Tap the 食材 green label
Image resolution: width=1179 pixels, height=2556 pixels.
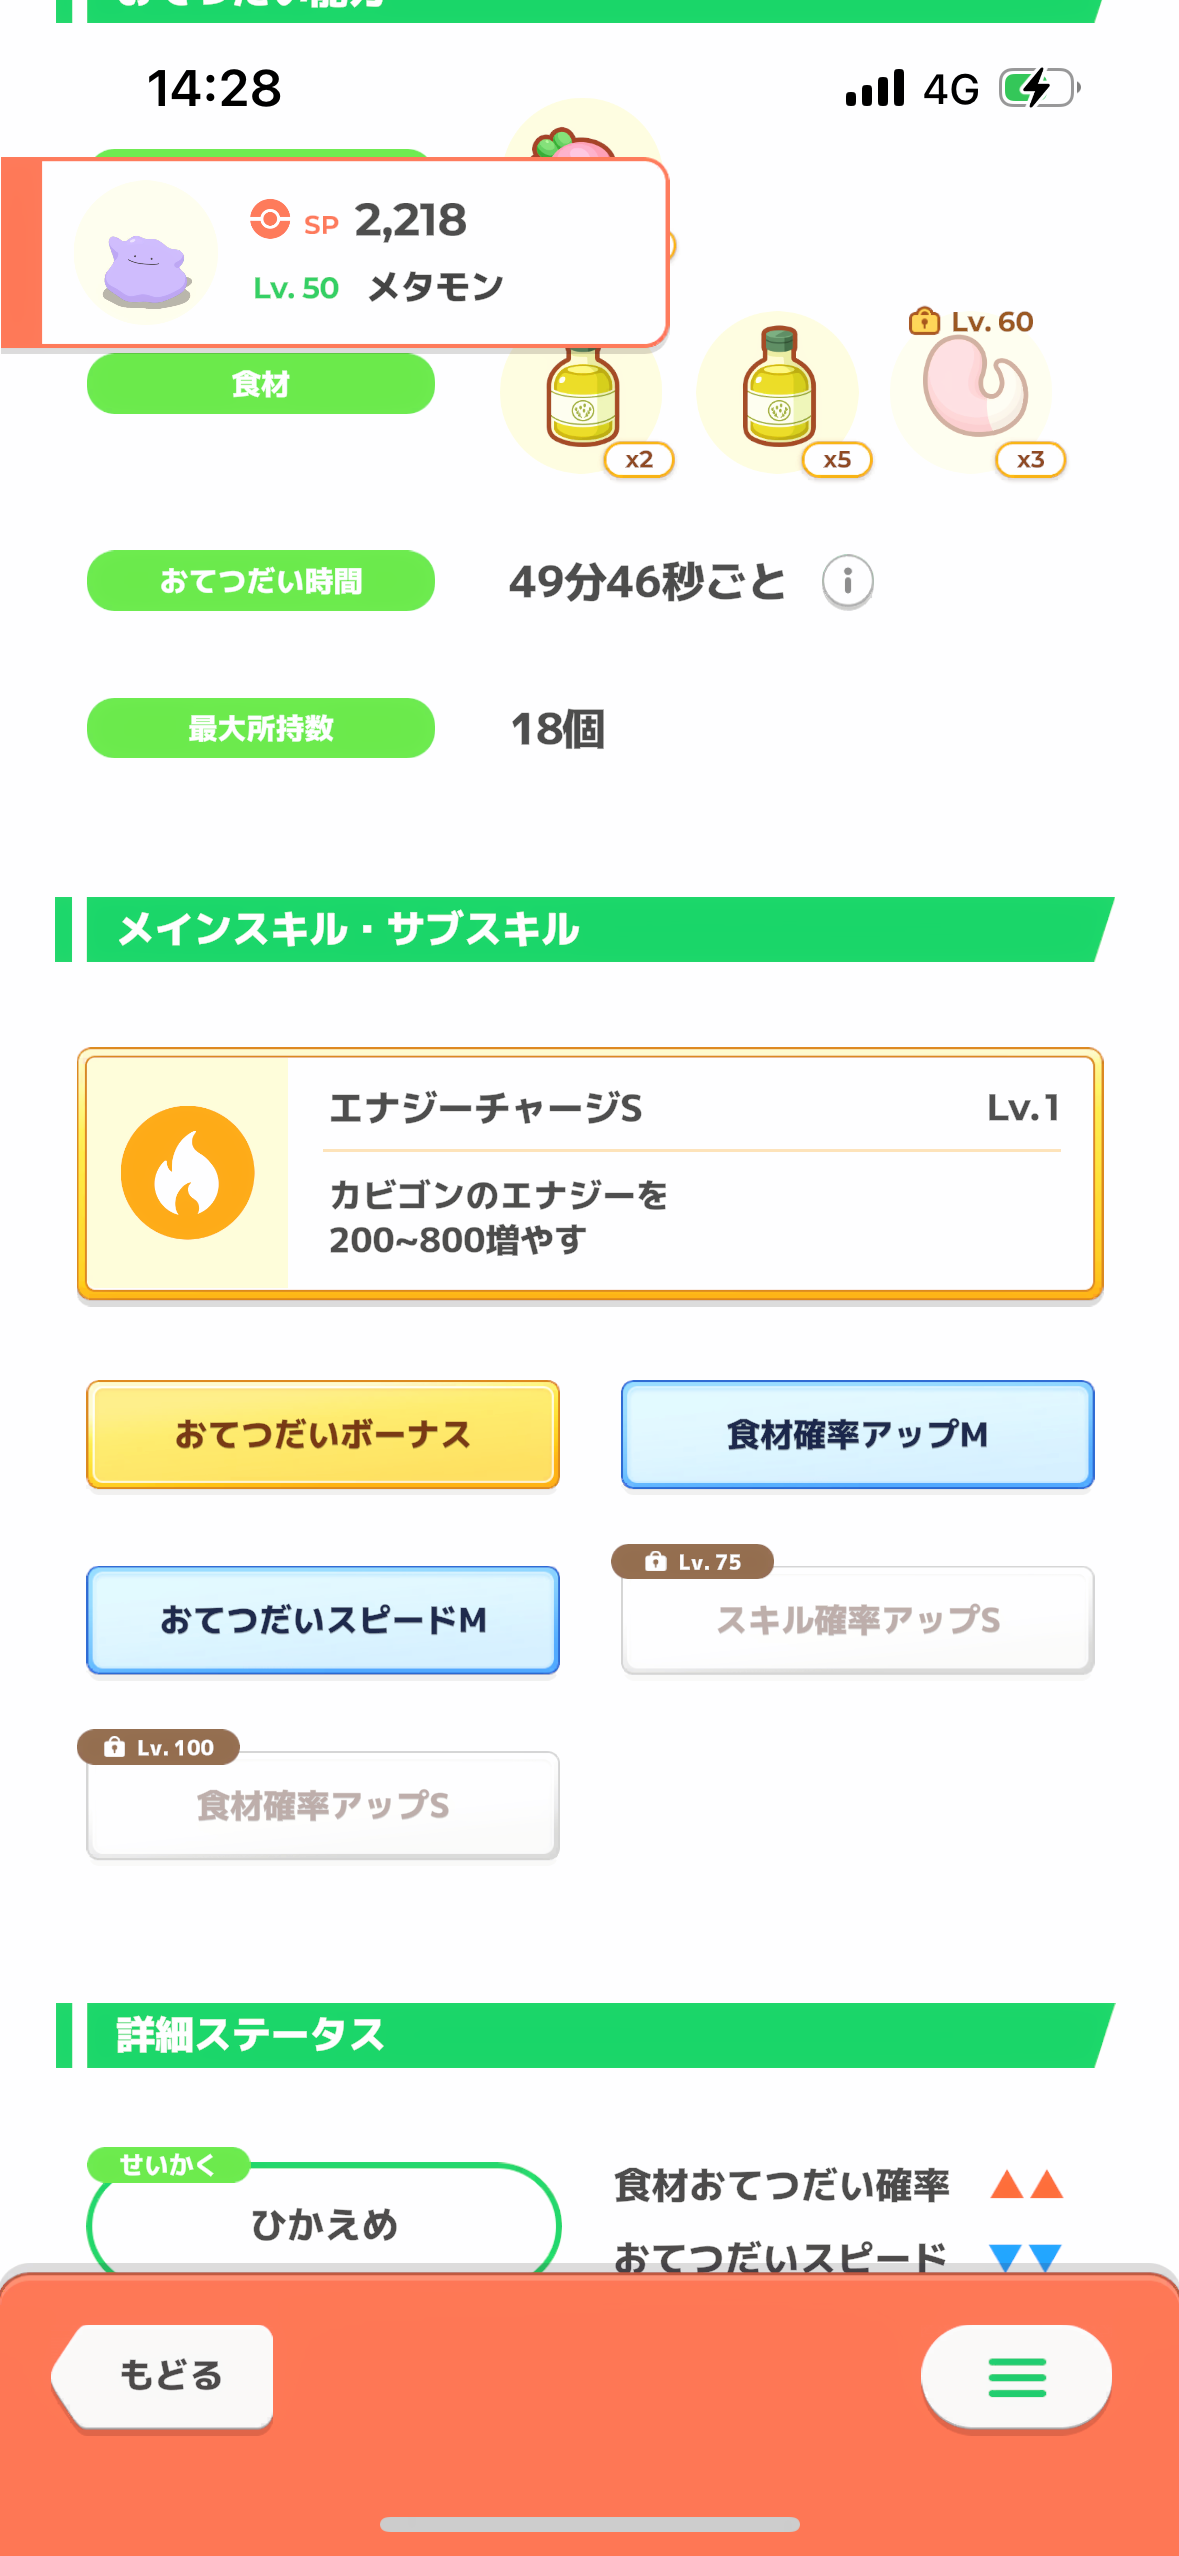coord(261,384)
